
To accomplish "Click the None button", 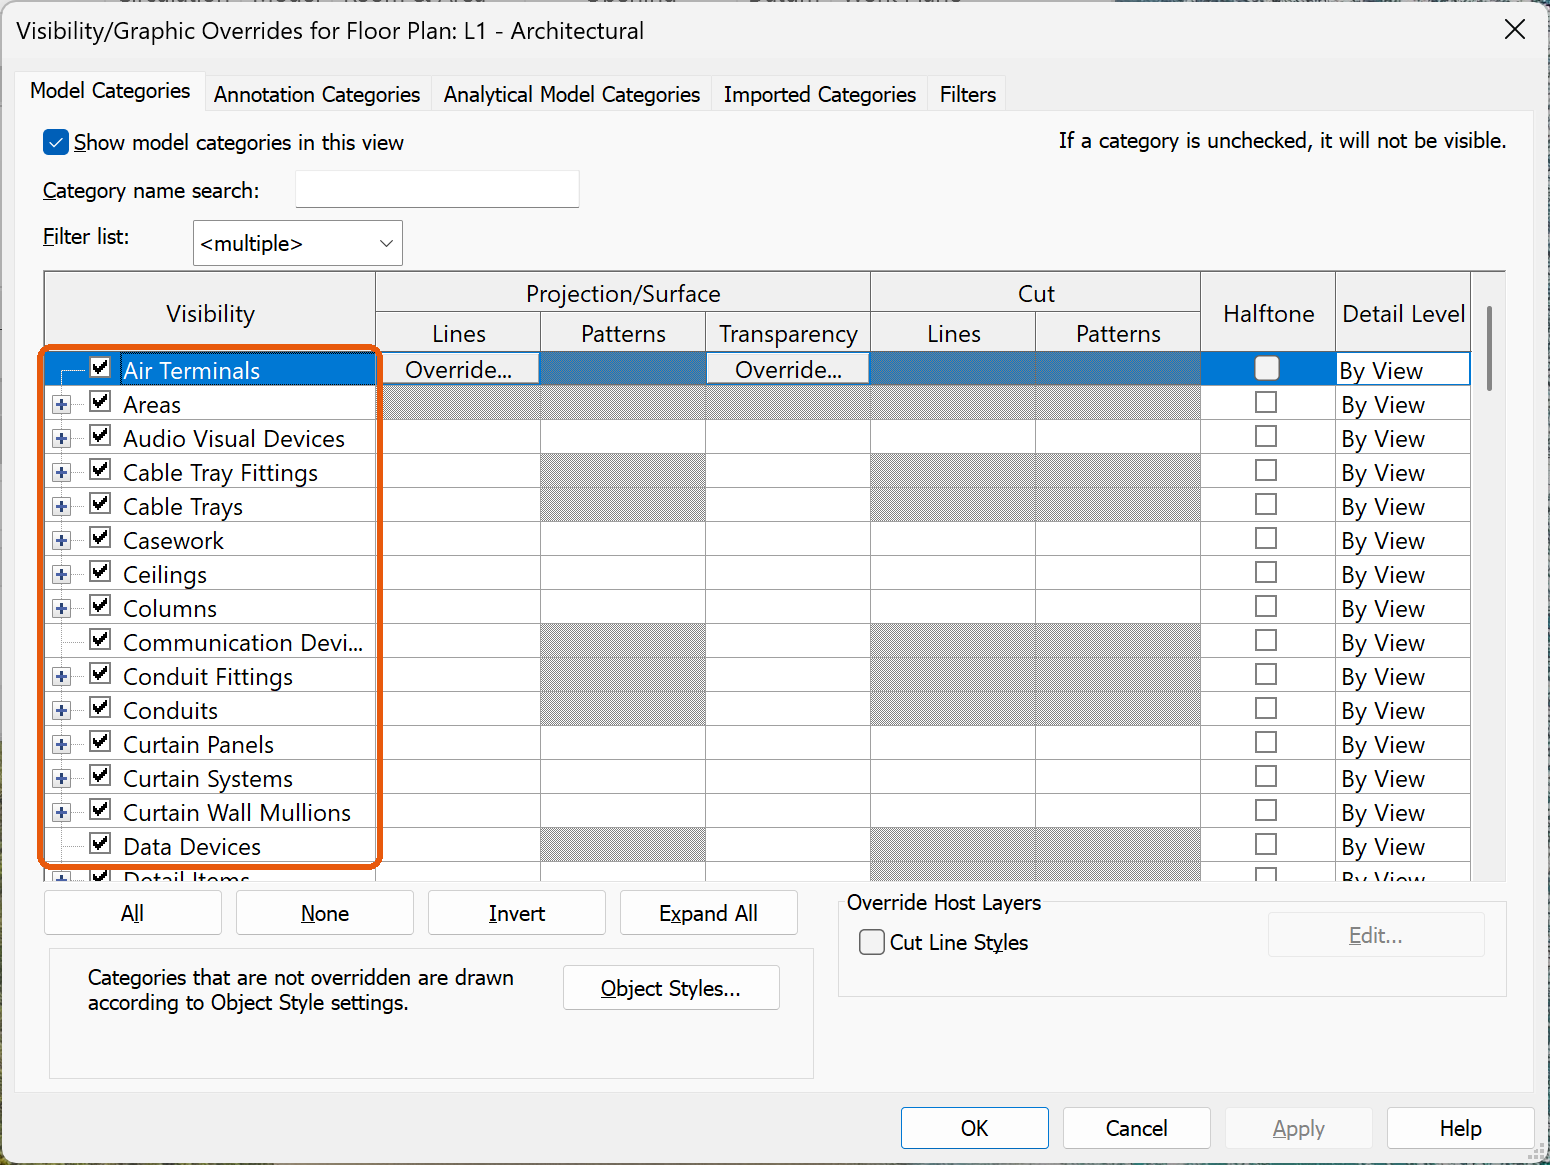I will tap(325, 913).
